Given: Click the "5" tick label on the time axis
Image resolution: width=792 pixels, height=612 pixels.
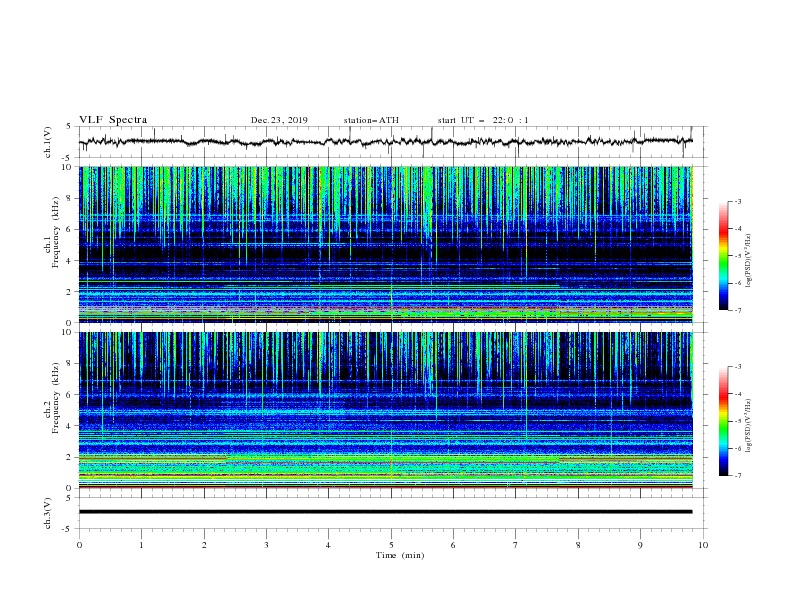Looking at the screenshot, I should (391, 545).
